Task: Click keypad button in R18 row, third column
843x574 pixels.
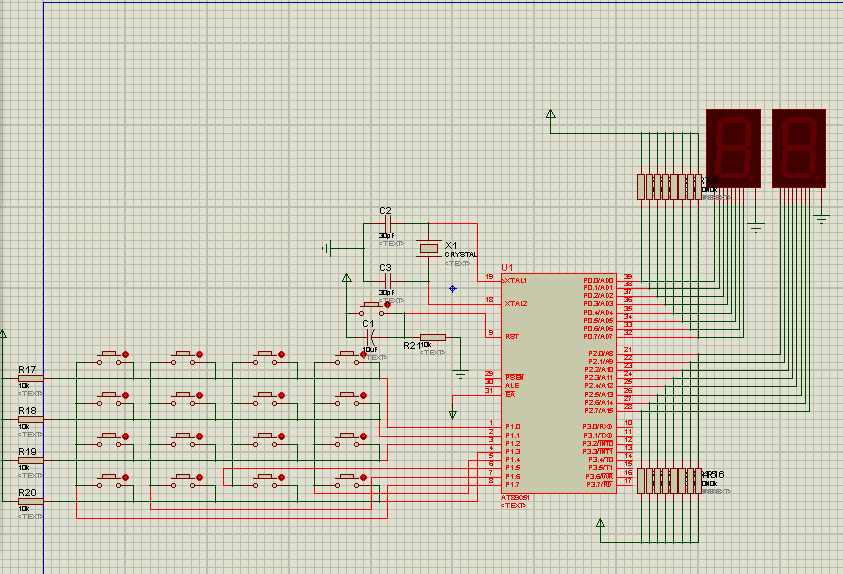Action: coord(265,399)
